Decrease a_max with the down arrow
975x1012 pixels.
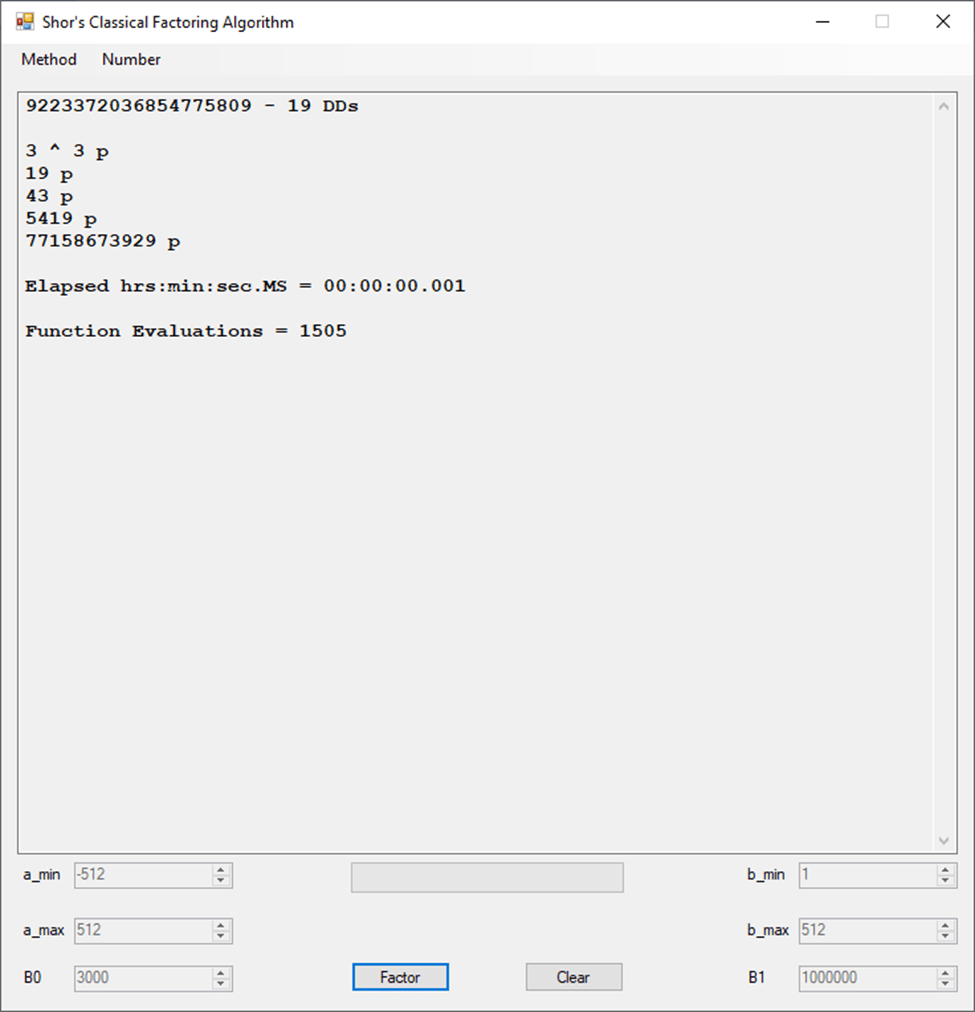pyautogui.click(x=221, y=936)
